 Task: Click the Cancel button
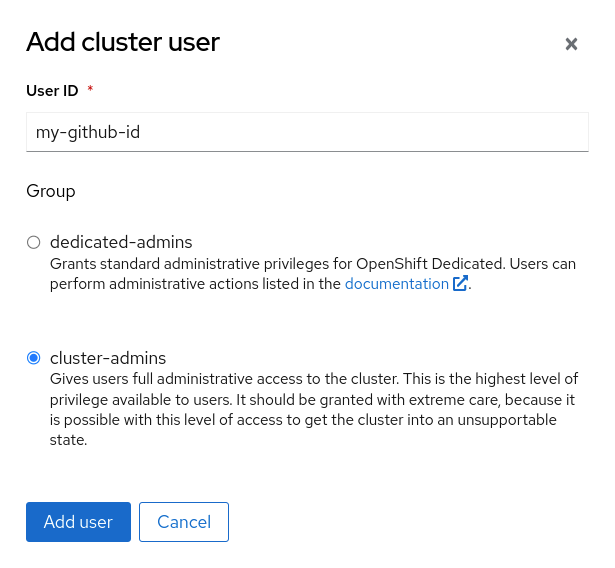click(x=184, y=522)
